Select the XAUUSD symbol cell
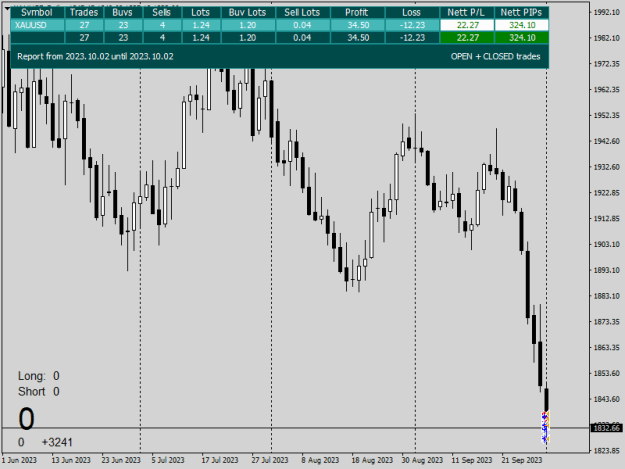The height and width of the screenshot is (469, 625). pyautogui.click(x=37, y=25)
